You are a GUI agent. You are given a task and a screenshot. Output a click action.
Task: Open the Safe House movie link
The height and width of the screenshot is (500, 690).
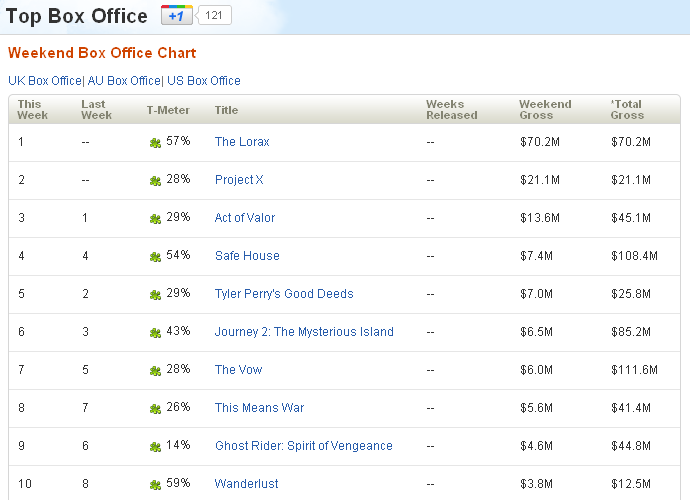click(x=247, y=256)
